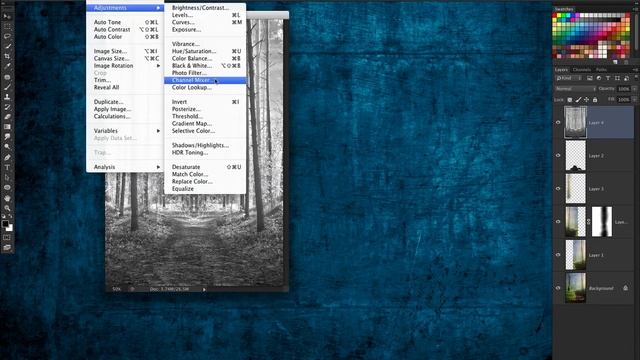Choose Auto Tone menu item
Screen dimensions: 640x360
[x=125, y=22]
